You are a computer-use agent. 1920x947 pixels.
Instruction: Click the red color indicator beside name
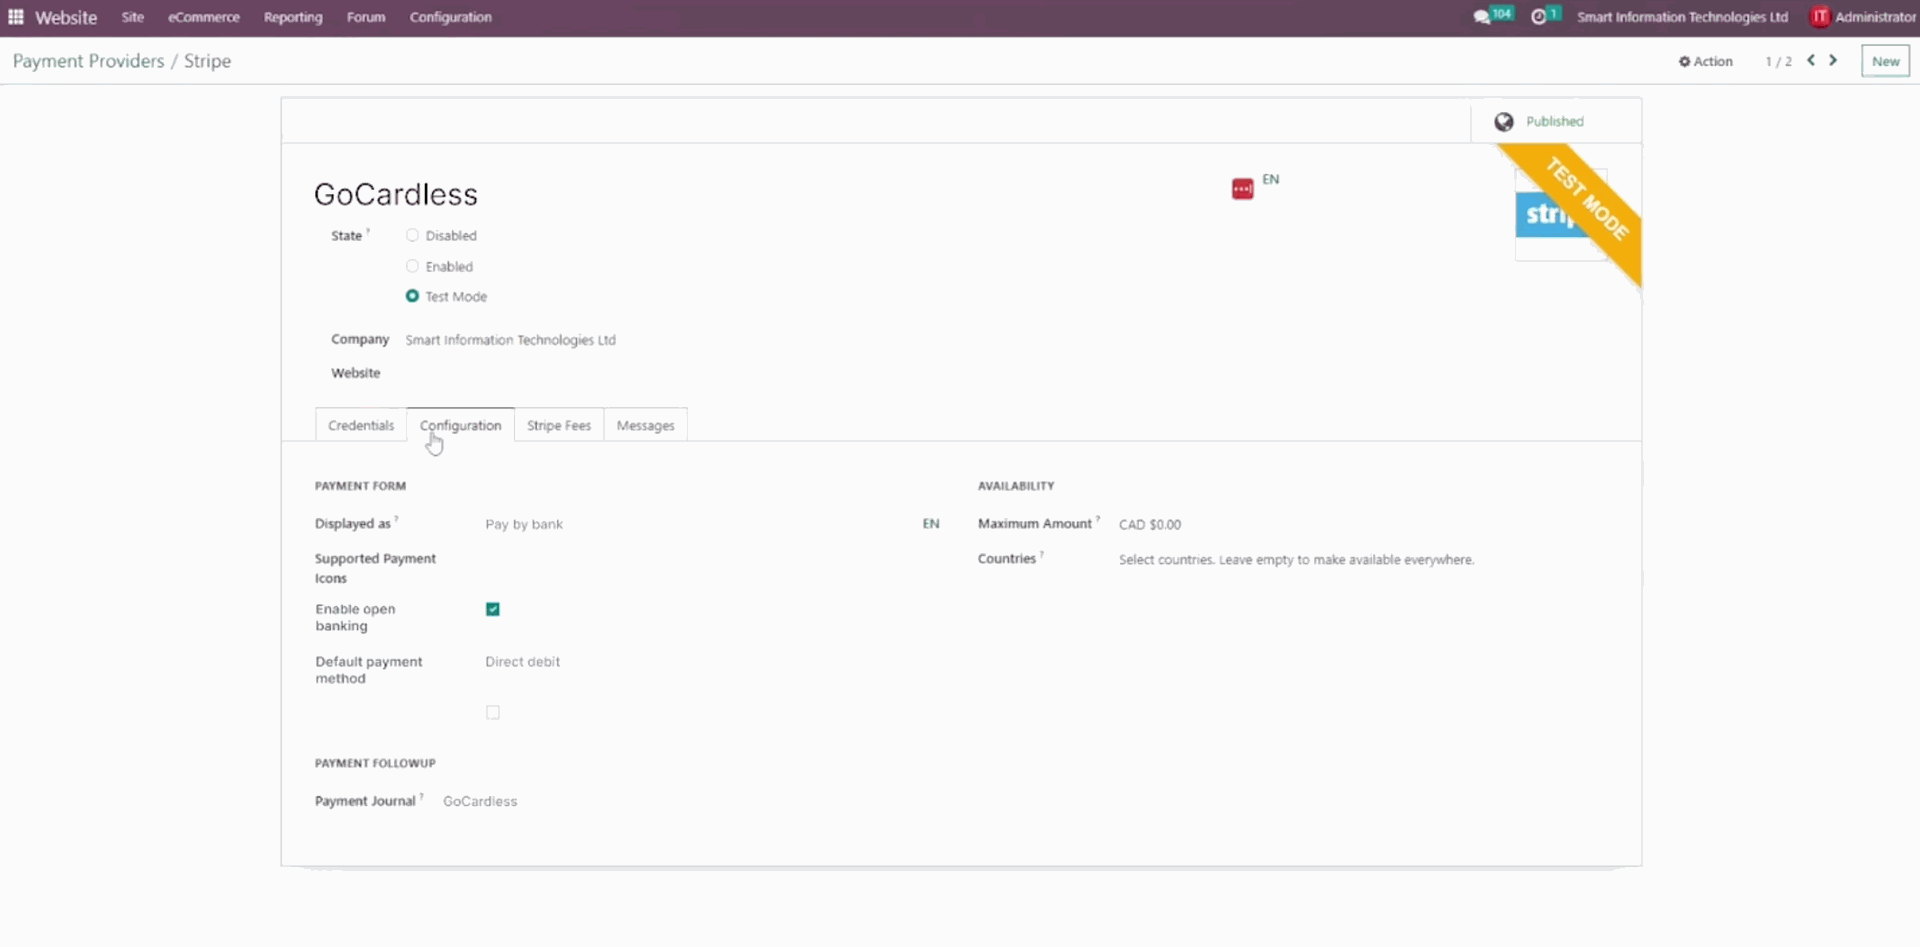point(1242,189)
